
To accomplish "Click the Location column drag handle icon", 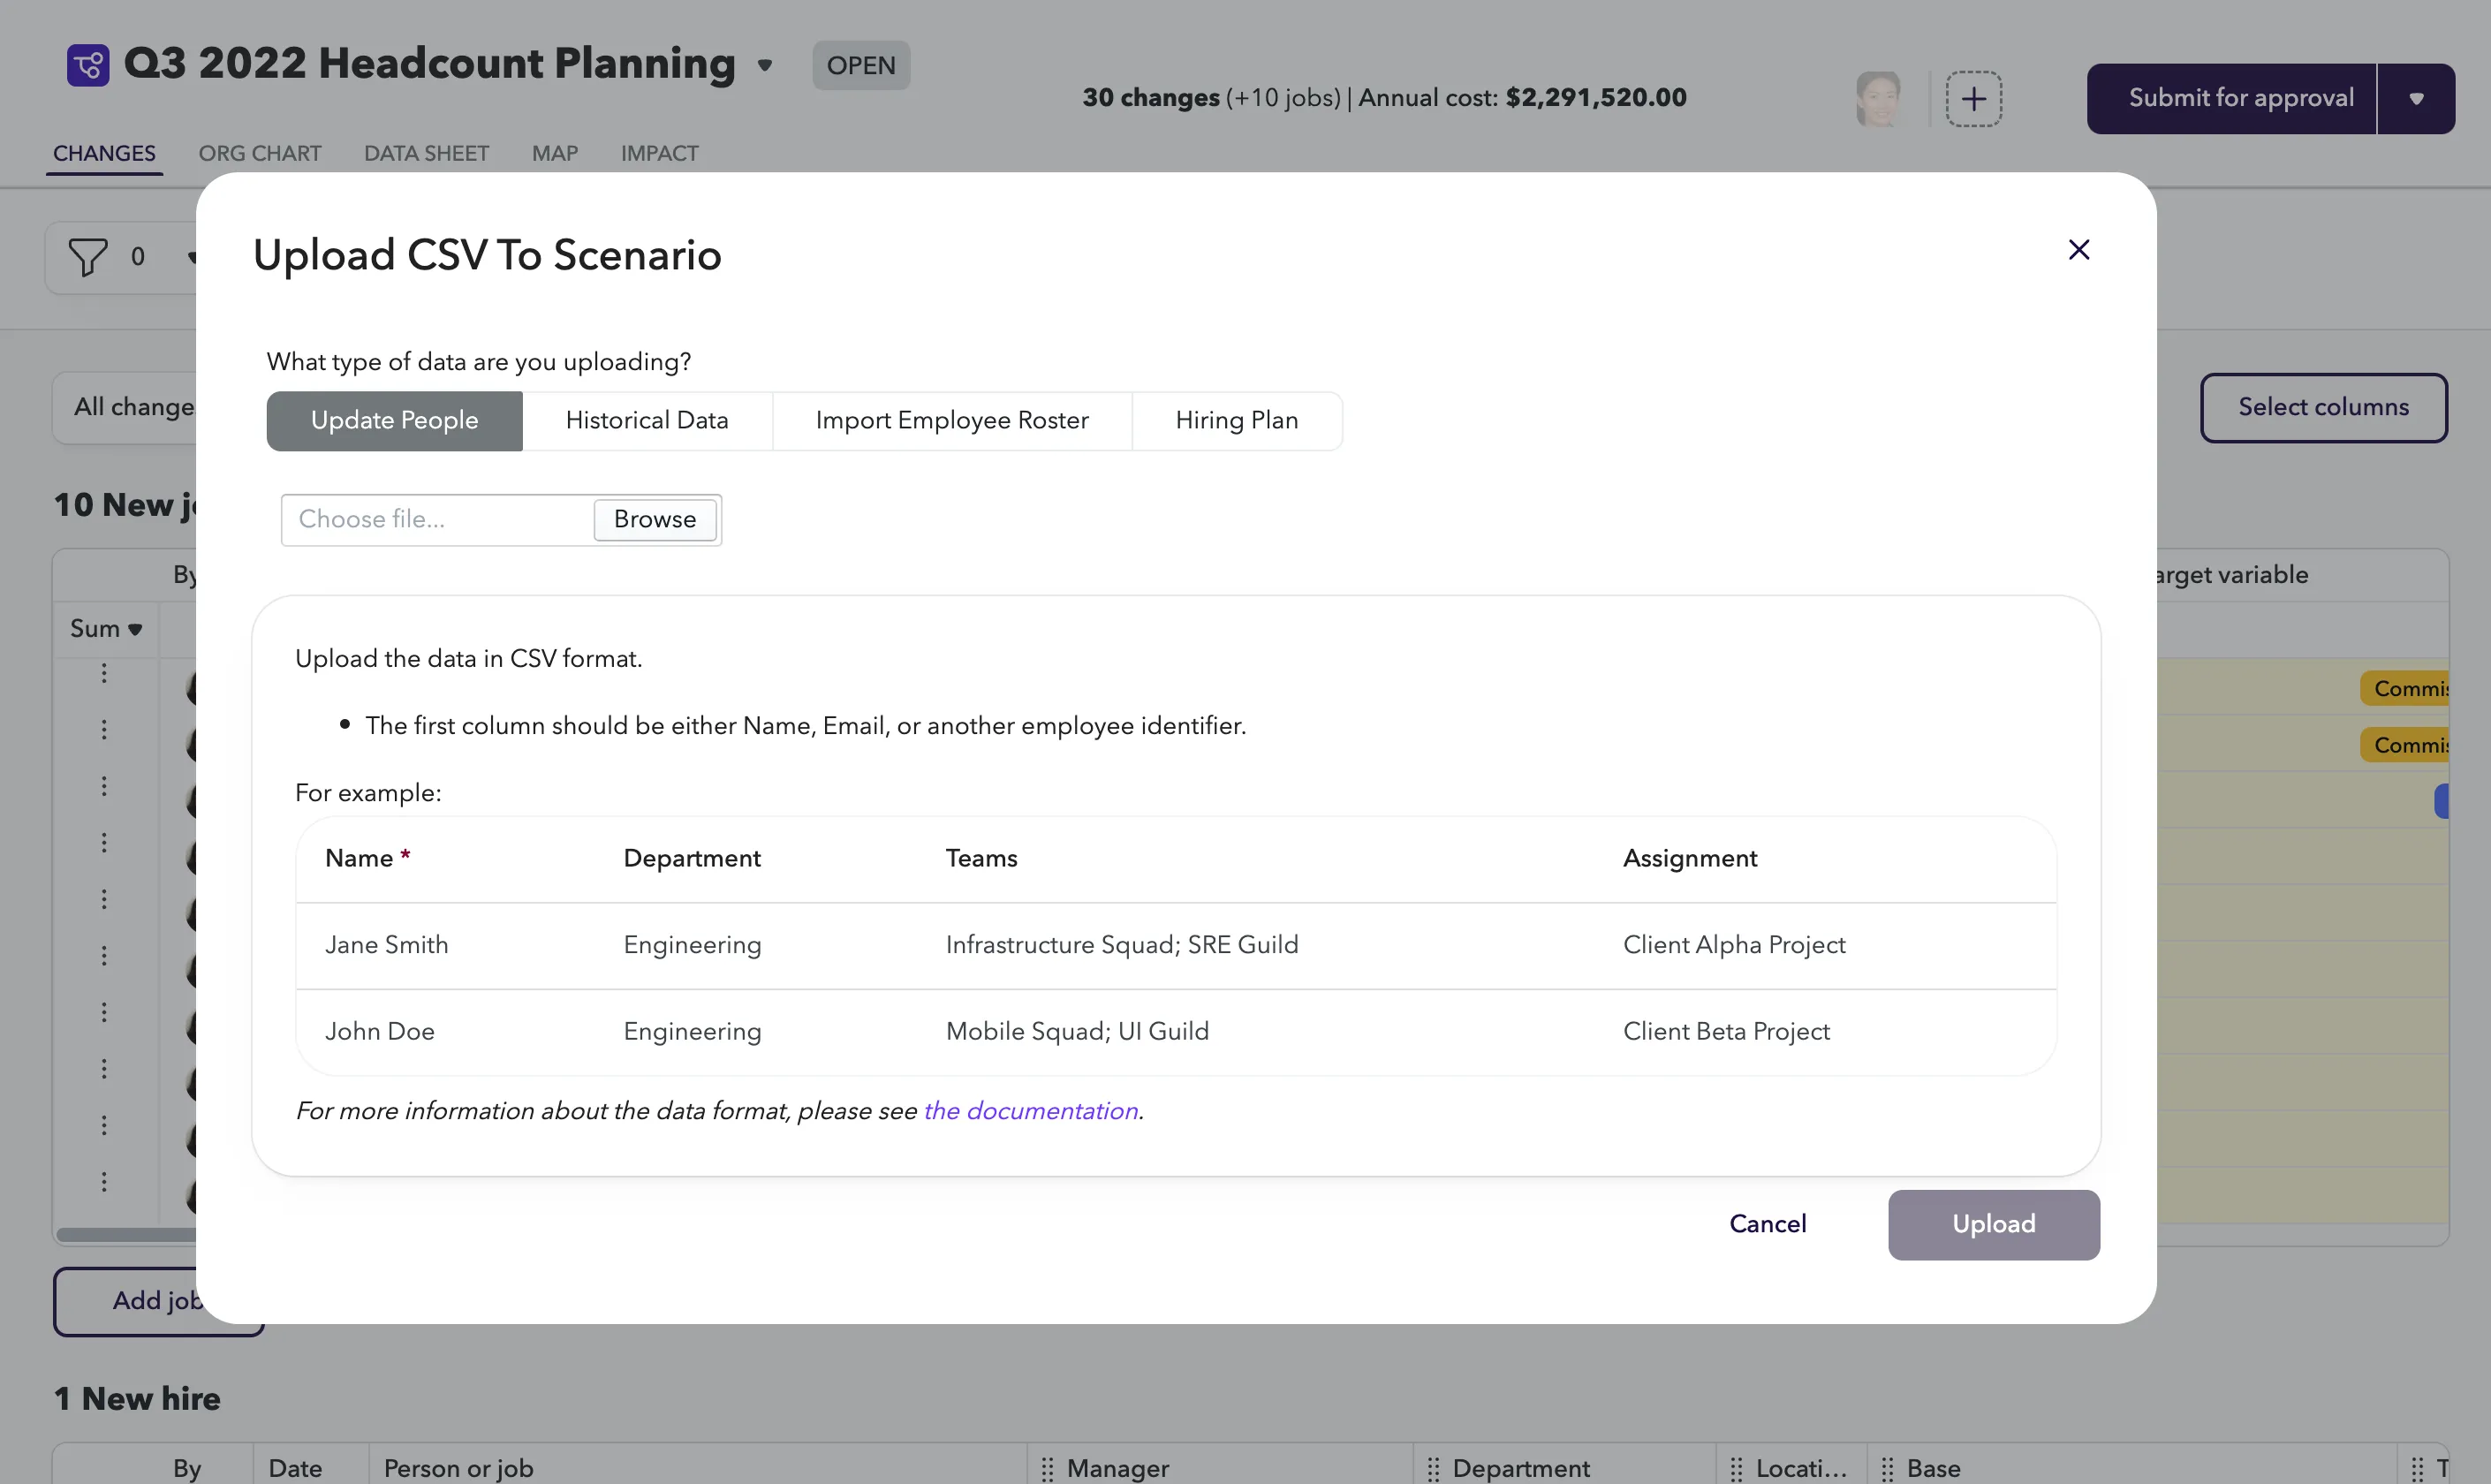I will pyautogui.click(x=1736, y=1468).
